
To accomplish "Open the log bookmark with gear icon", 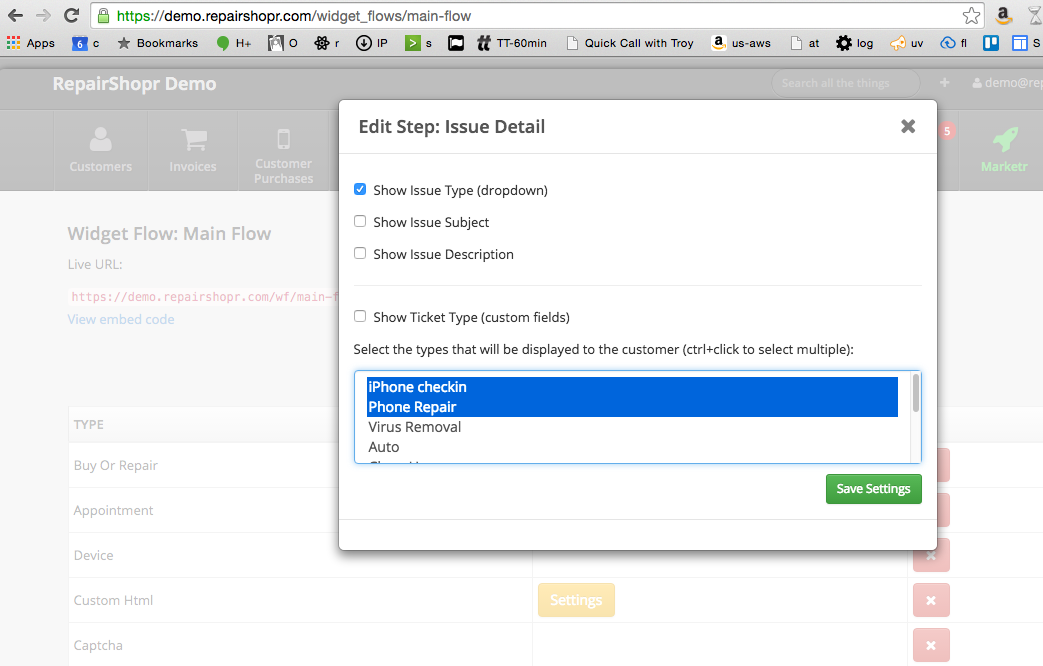I will [x=855, y=43].
